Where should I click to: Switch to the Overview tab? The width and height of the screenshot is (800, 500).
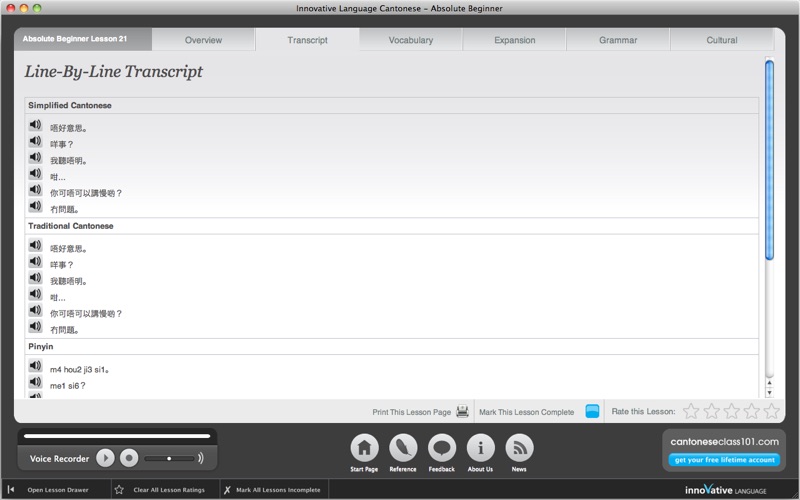pos(203,40)
